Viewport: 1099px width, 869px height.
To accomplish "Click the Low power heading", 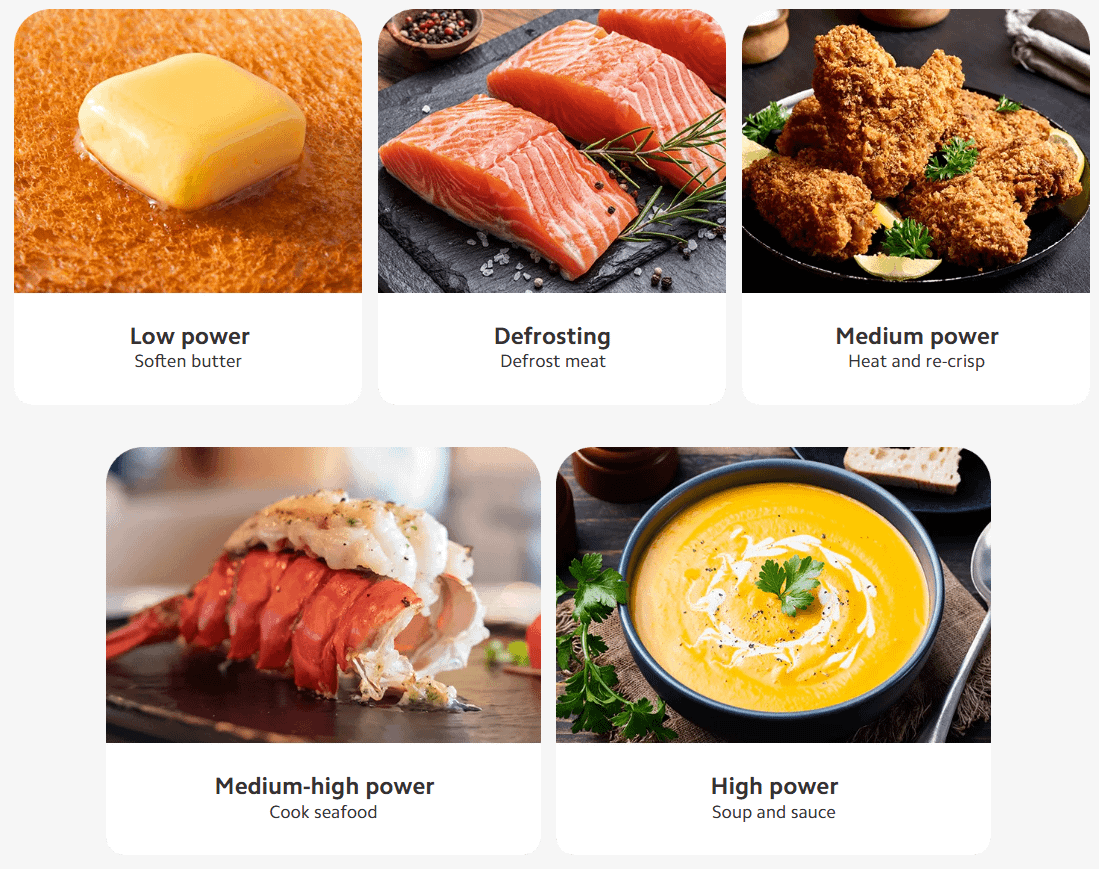I will pyautogui.click(x=189, y=336).
